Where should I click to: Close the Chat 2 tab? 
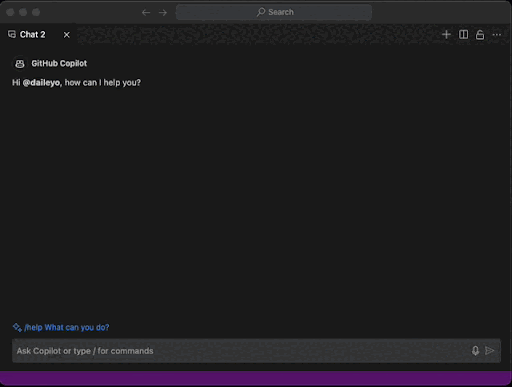(67, 35)
